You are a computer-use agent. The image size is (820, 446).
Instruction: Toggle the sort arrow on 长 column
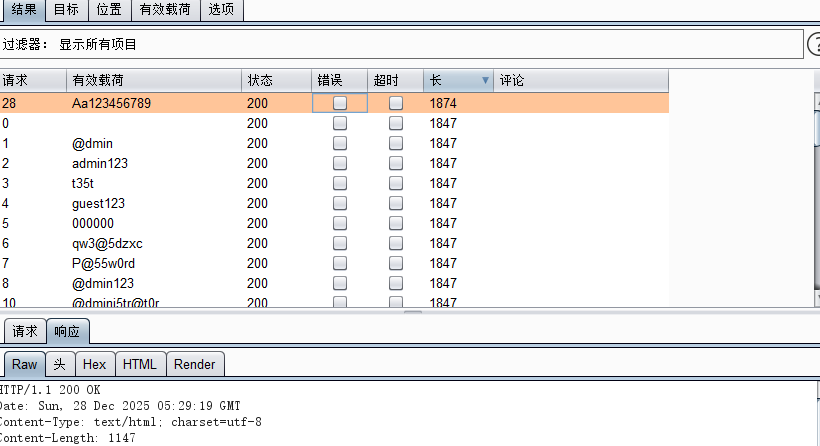pyautogui.click(x=486, y=80)
